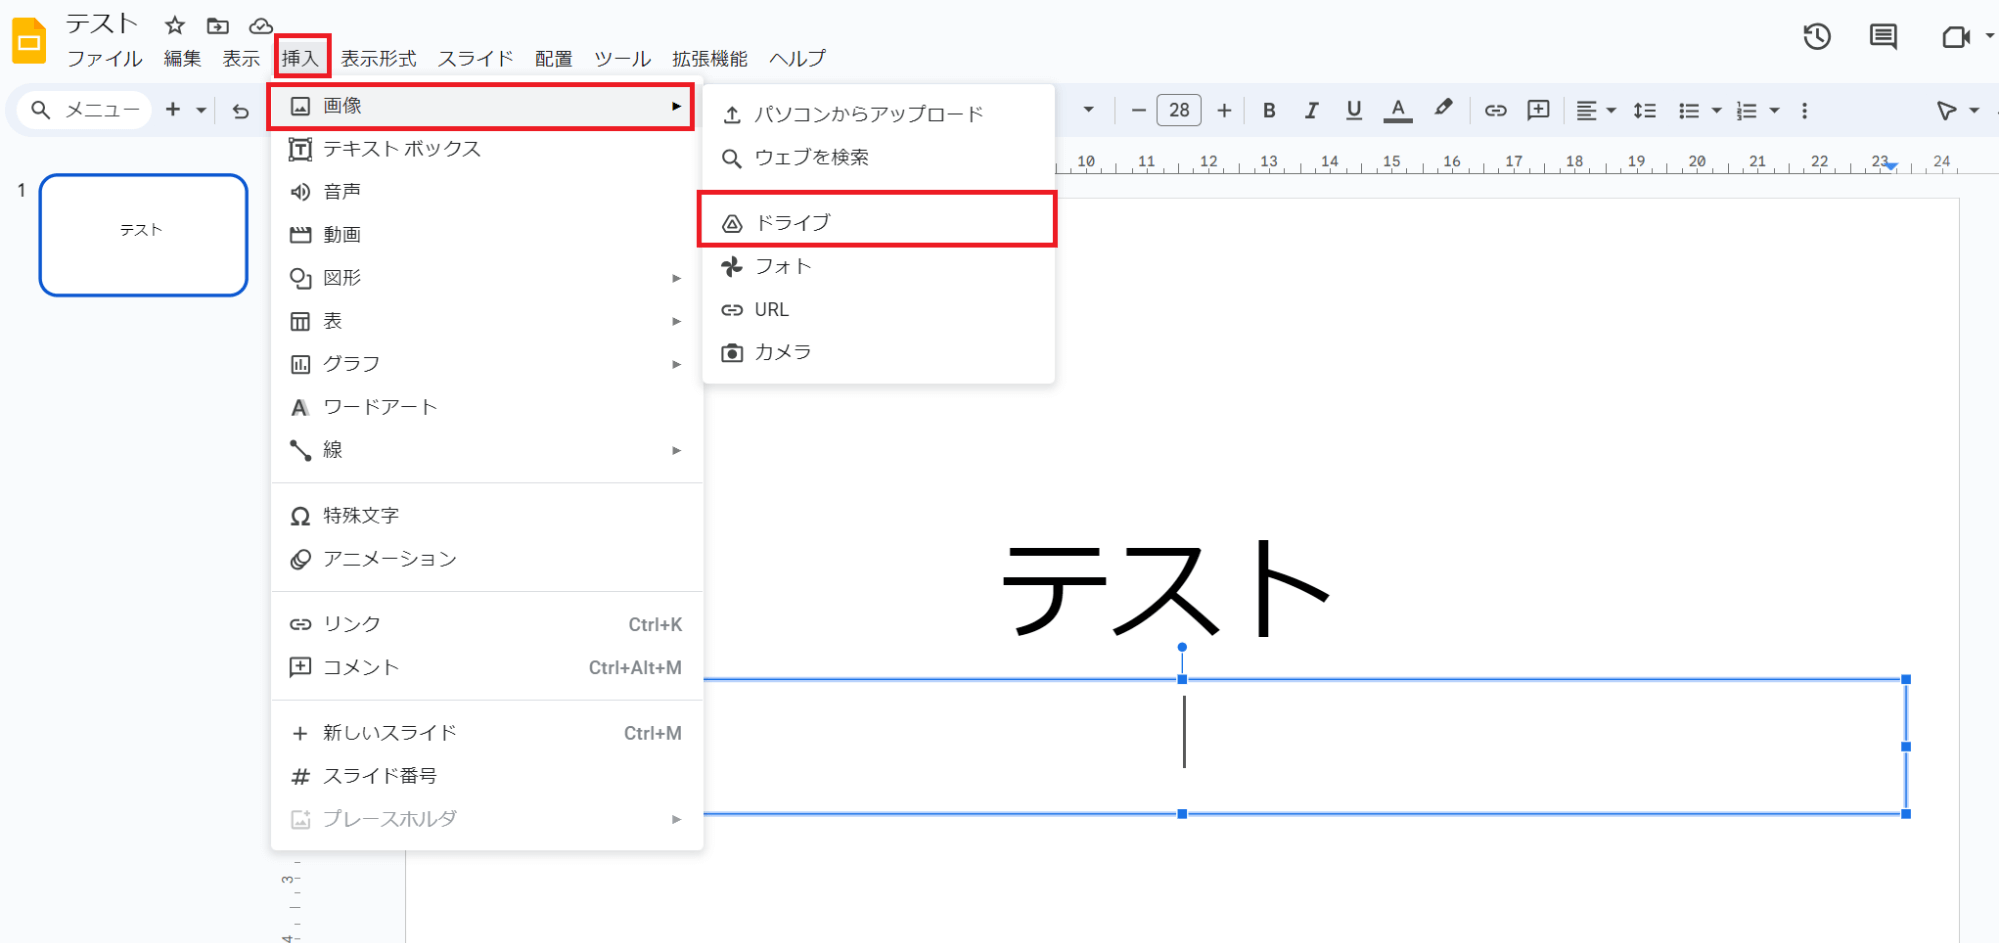
Task: Click the version history clock icon
Action: click(x=1816, y=37)
